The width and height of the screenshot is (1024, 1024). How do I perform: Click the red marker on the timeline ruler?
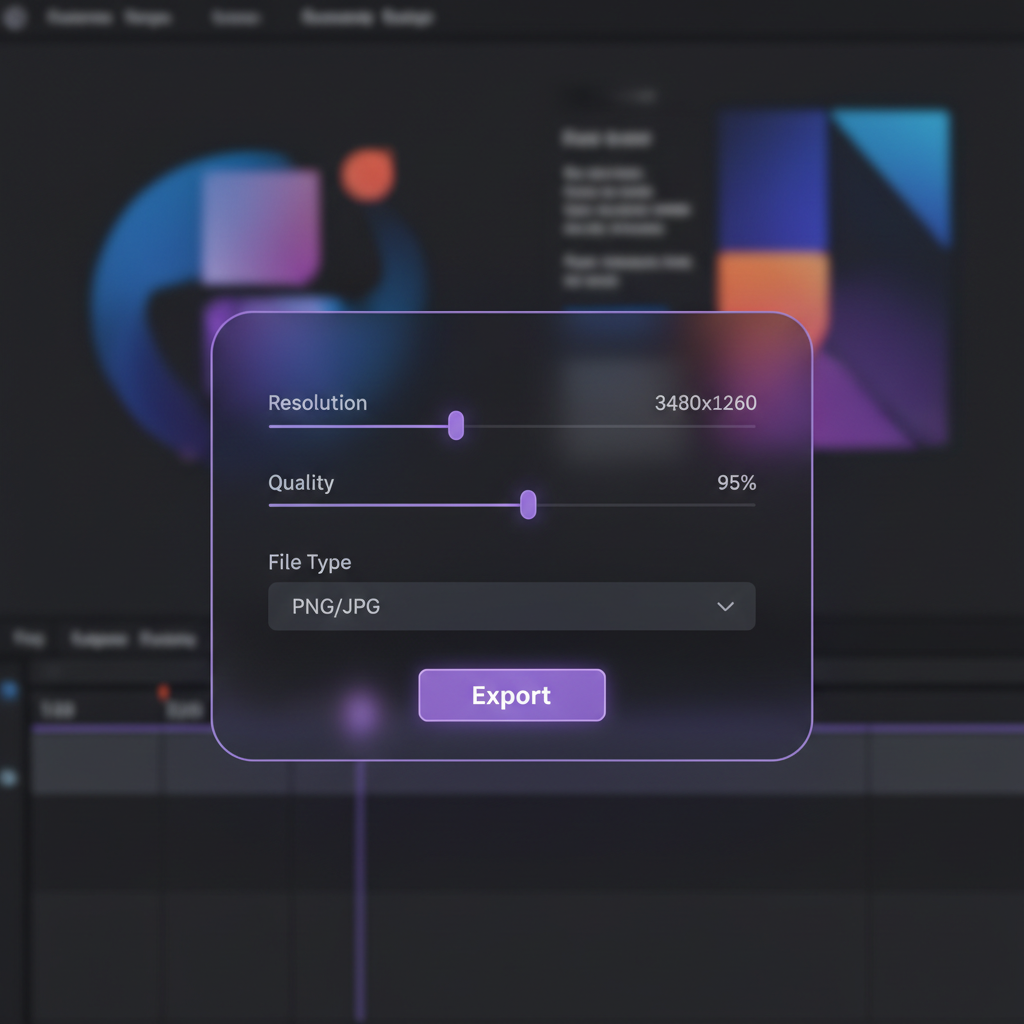click(163, 691)
